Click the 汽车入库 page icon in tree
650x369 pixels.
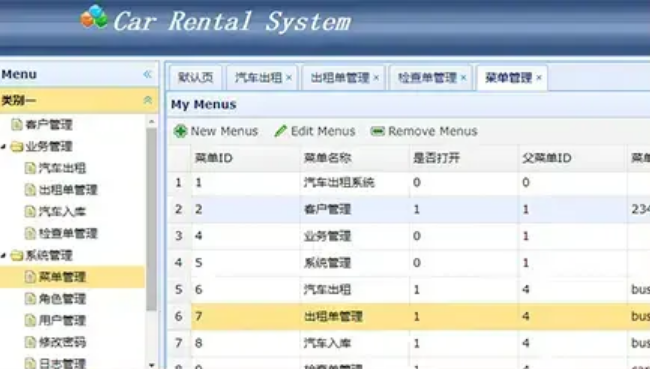(x=30, y=211)
